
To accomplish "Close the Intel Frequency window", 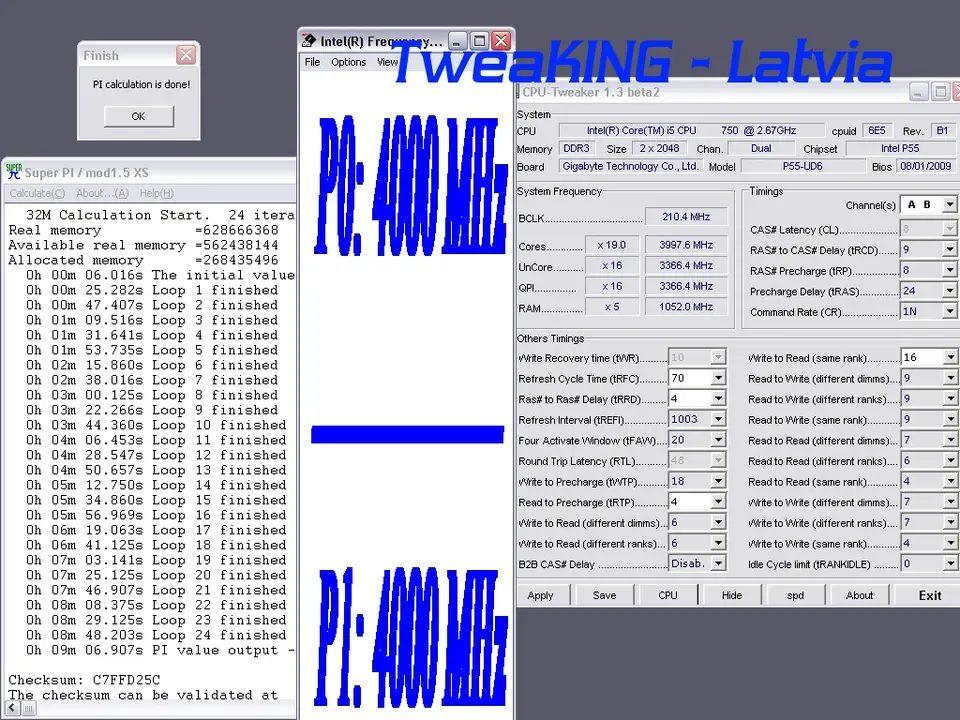I will [501, 41].
